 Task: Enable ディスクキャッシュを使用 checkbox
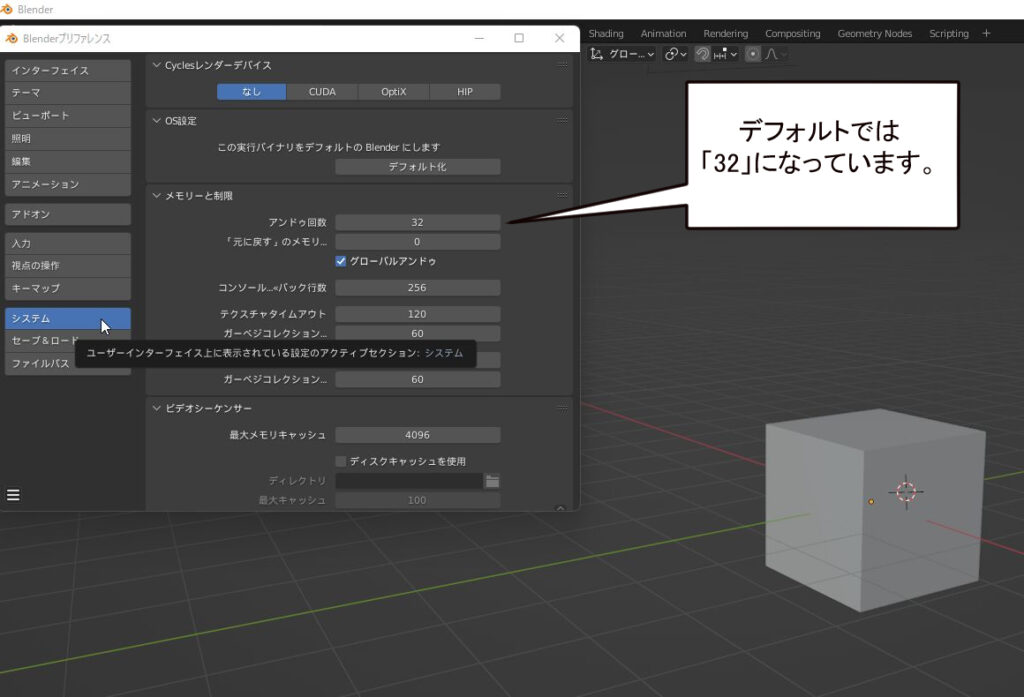pyautogui.click(x=340, y=461)
